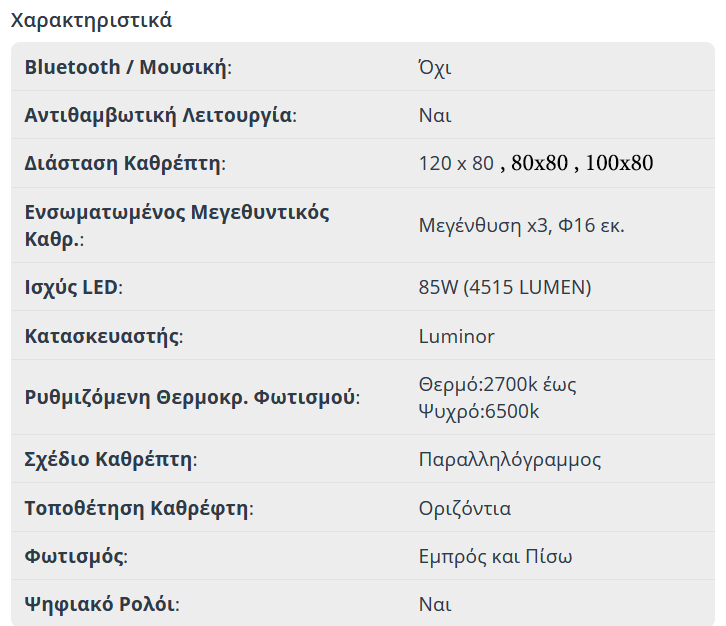Select the Παραλληλόγραμμος value
726x626 pixels.
click(x=509, y=460)
